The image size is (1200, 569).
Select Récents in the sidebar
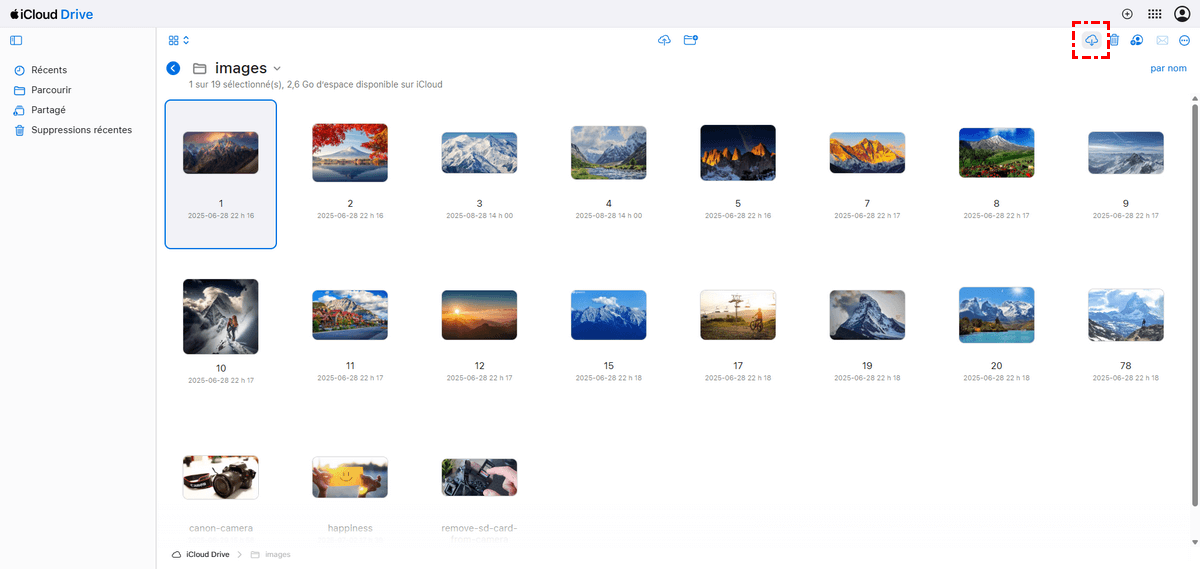coord(49,70)
